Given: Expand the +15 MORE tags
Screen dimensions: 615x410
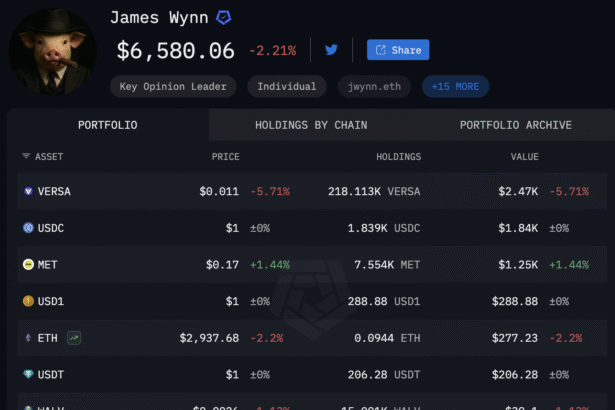Looking at the screenshot, I should [x=455, y=87].
